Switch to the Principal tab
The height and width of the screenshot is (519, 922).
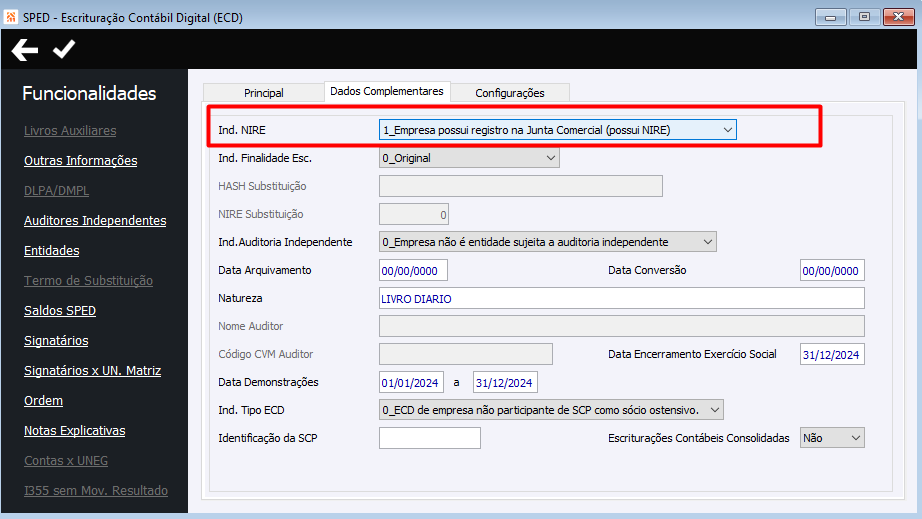coord(263,93)
